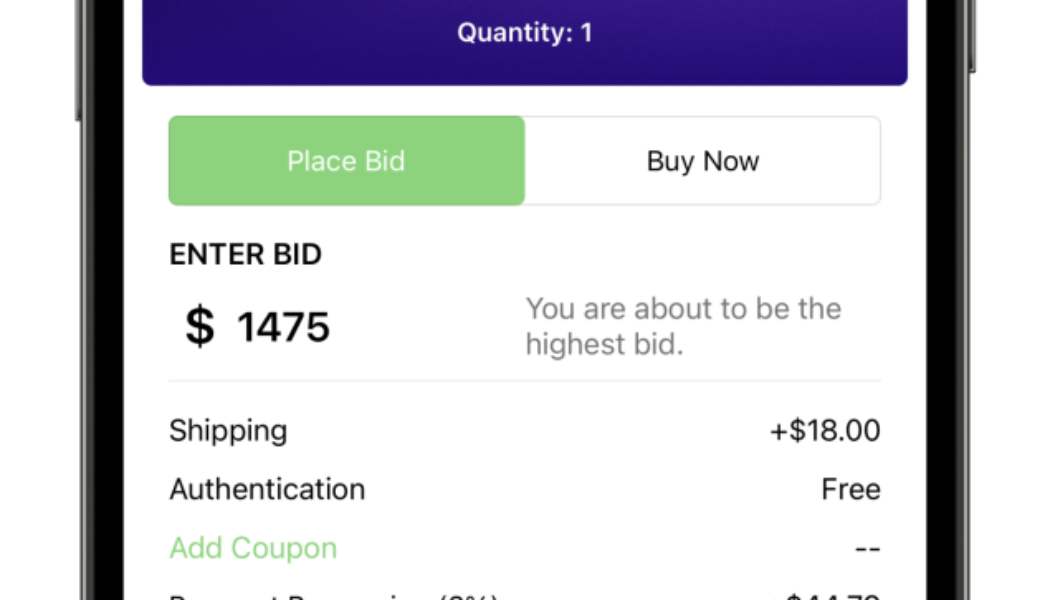Click the 1475 bid value

coord(283,326)
